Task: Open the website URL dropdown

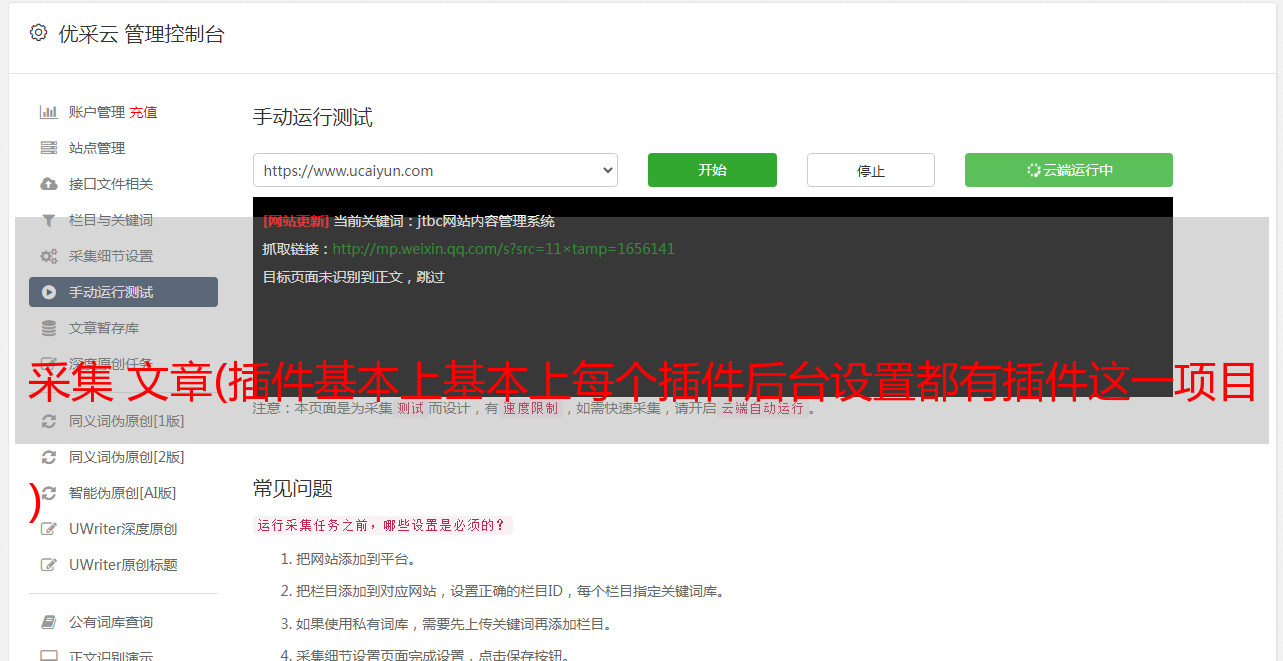Action: click(435, 170)
